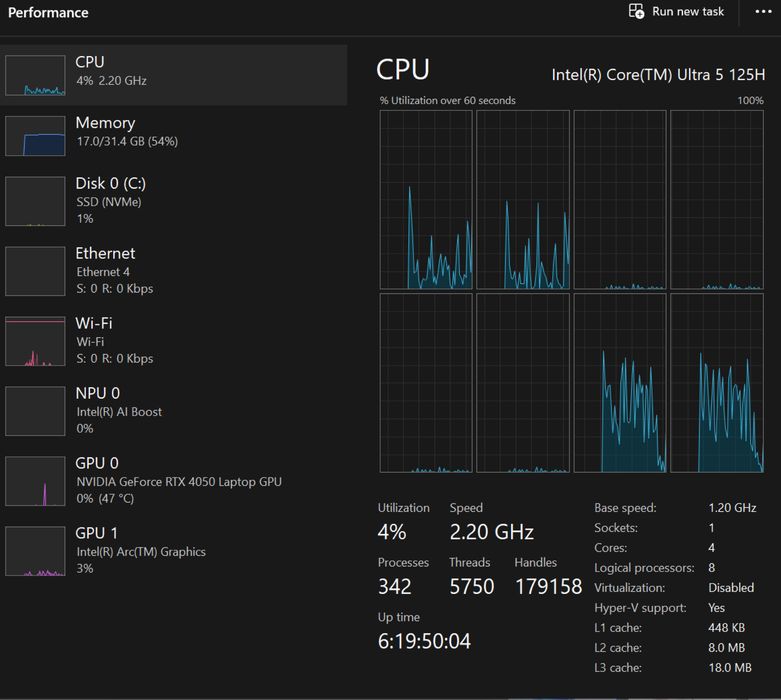Image resolution: width=781 pixels, height=700 pixels.
Task: Click the L2 cache 8.0 MB value
Action: (x=726, y=648)
